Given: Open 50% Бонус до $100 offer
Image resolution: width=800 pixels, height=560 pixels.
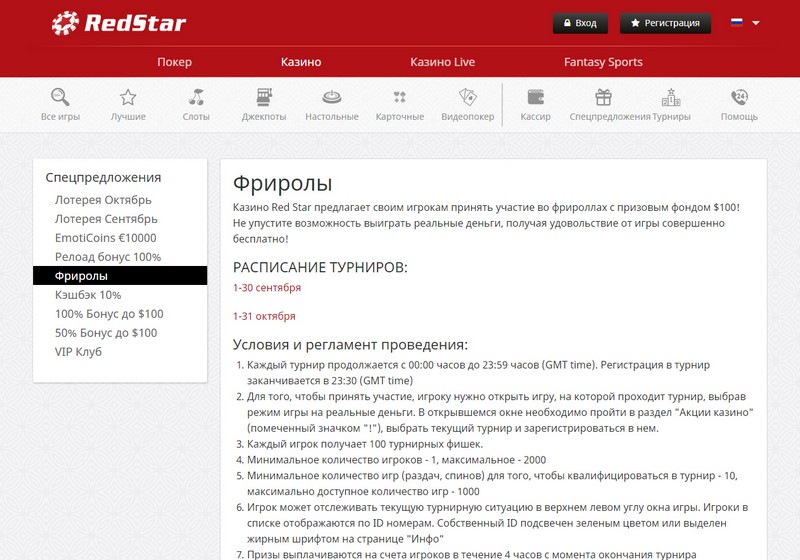Looking at the screenshot, I should click(106, 333).
